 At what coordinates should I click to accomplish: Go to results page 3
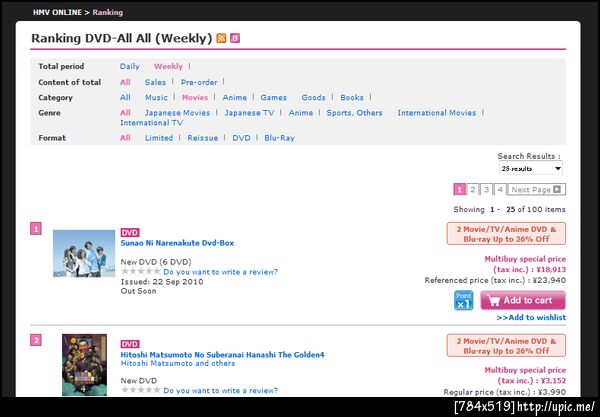coord(486,189)
